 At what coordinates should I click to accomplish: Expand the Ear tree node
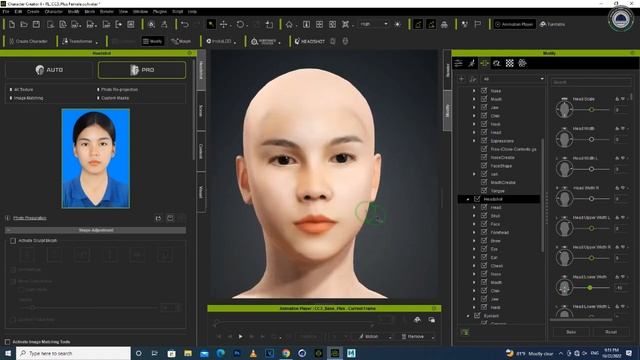tap(474, 257)
